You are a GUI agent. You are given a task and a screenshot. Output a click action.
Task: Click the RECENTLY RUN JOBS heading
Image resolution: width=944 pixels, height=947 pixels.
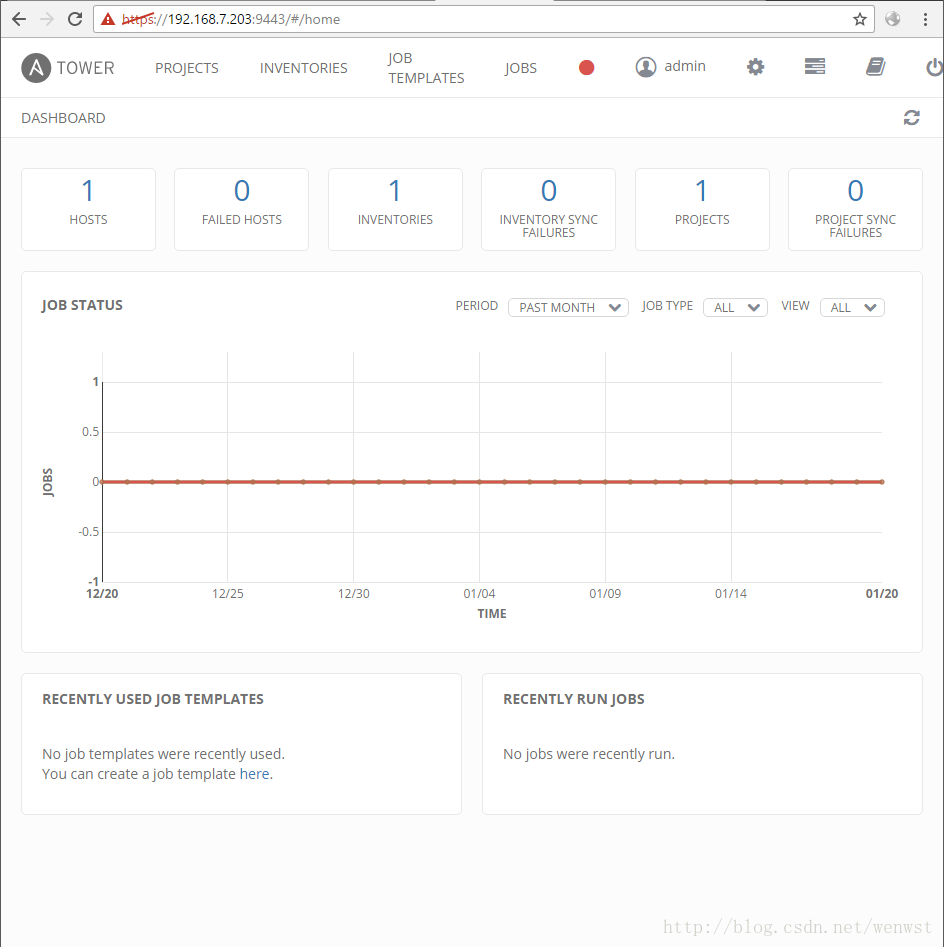coord(574,699)
